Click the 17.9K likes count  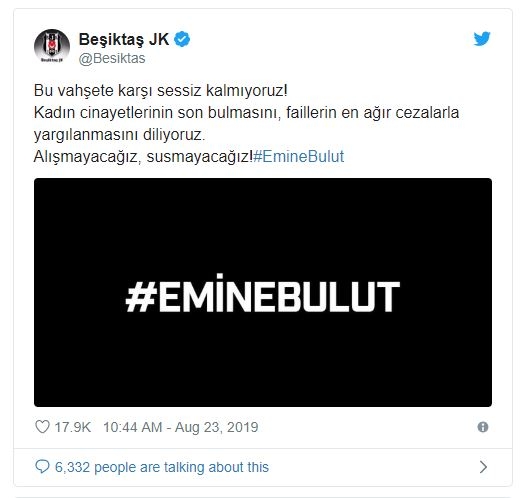pos(73,427)
